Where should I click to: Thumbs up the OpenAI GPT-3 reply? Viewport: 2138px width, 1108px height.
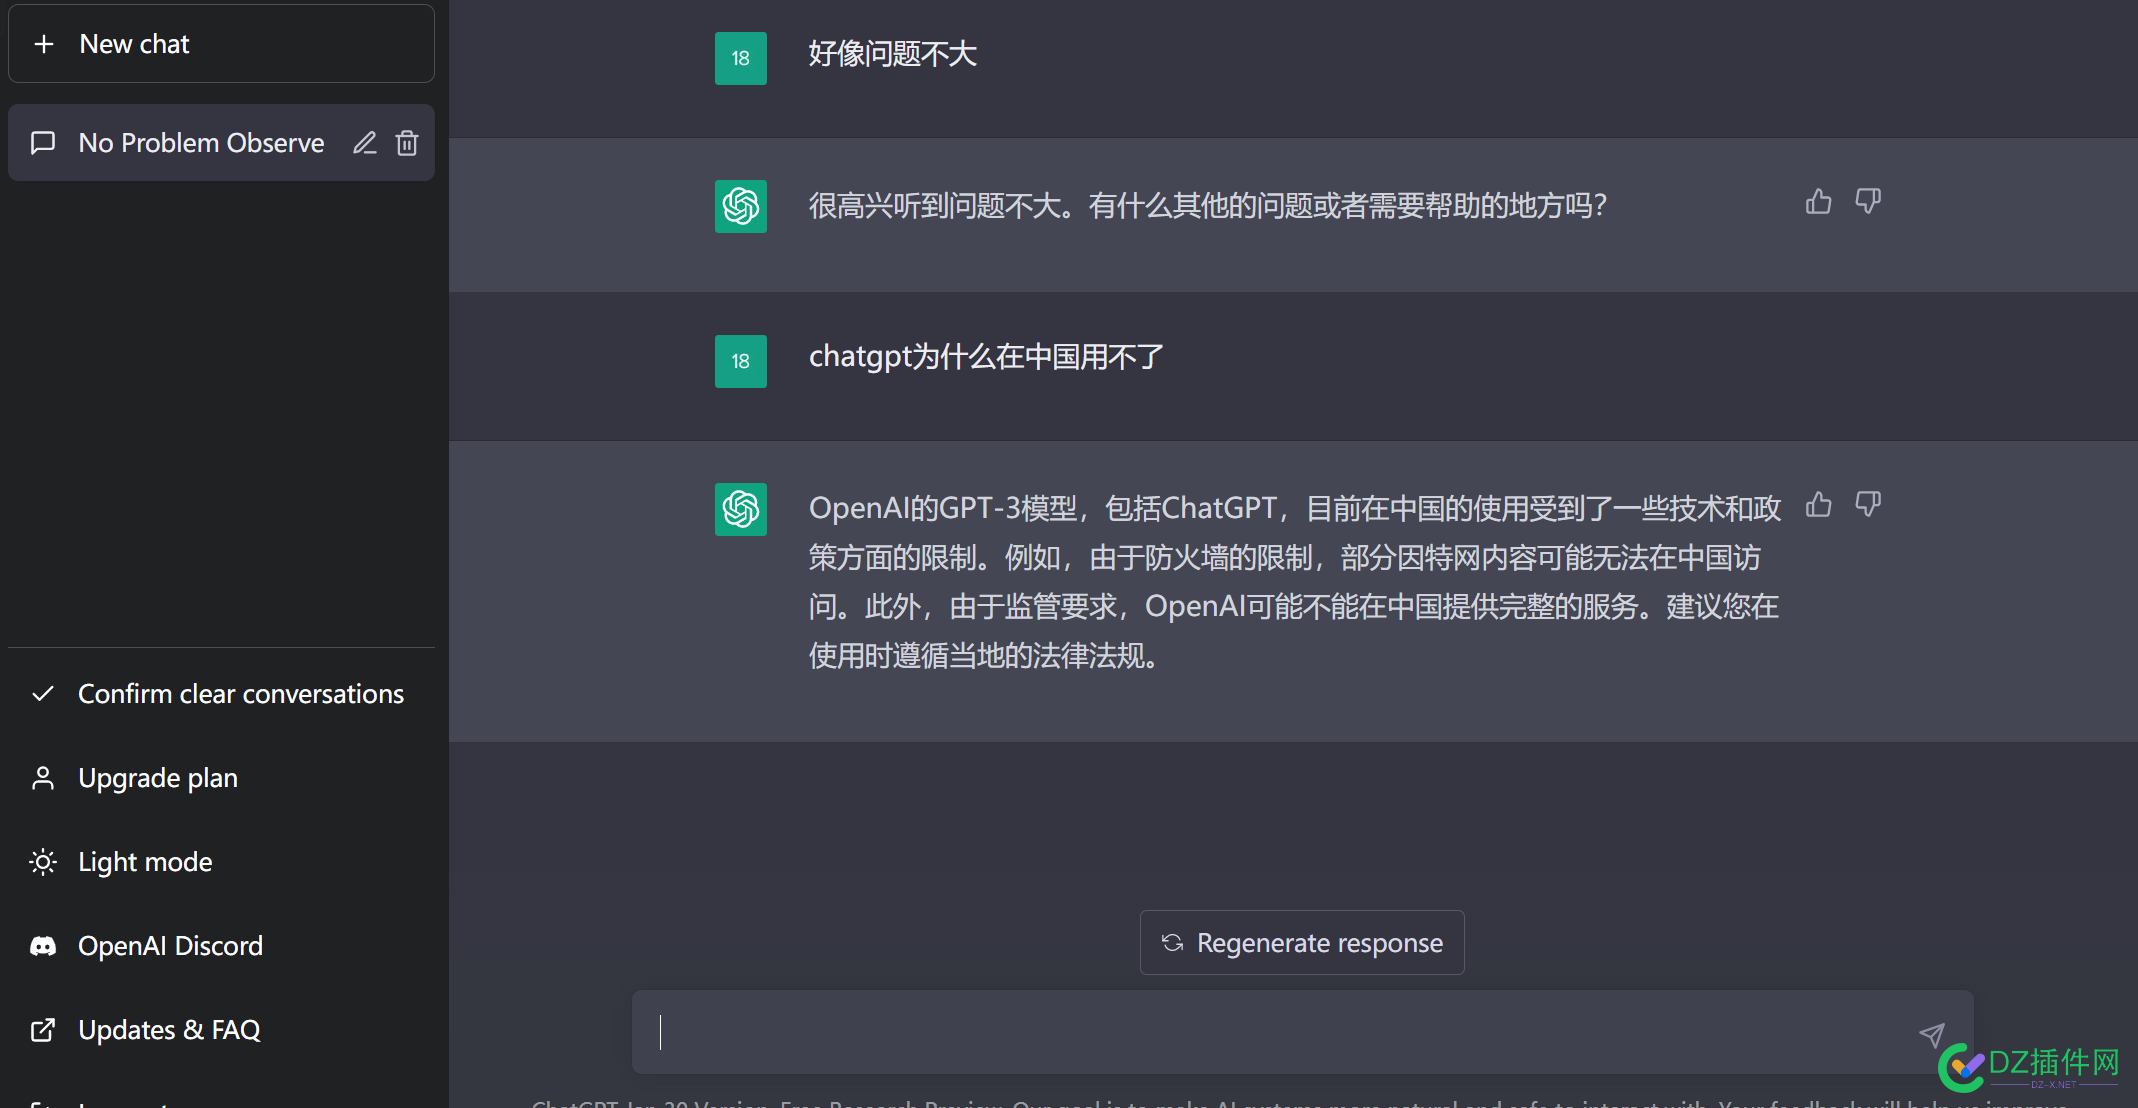(x=1819, y=505)
